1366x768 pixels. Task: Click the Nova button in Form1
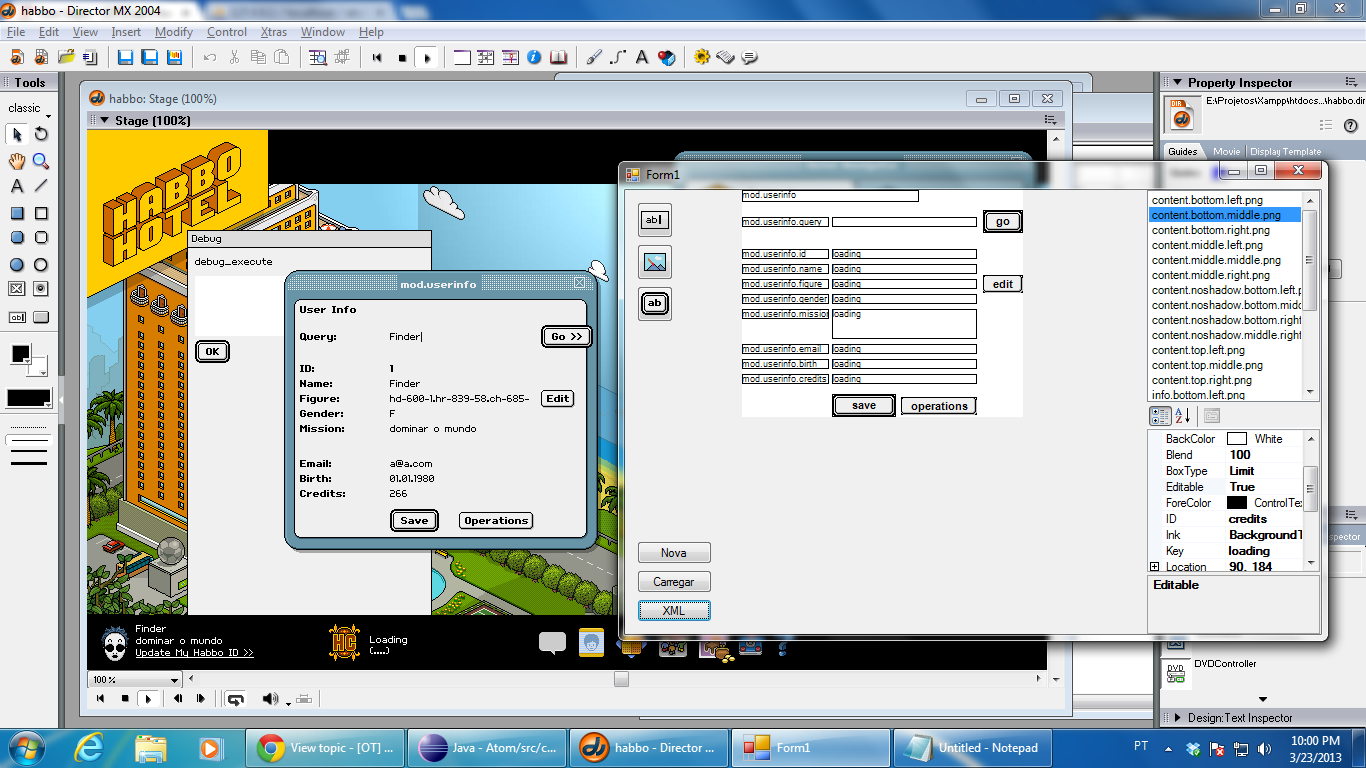(x=674, y=552)
